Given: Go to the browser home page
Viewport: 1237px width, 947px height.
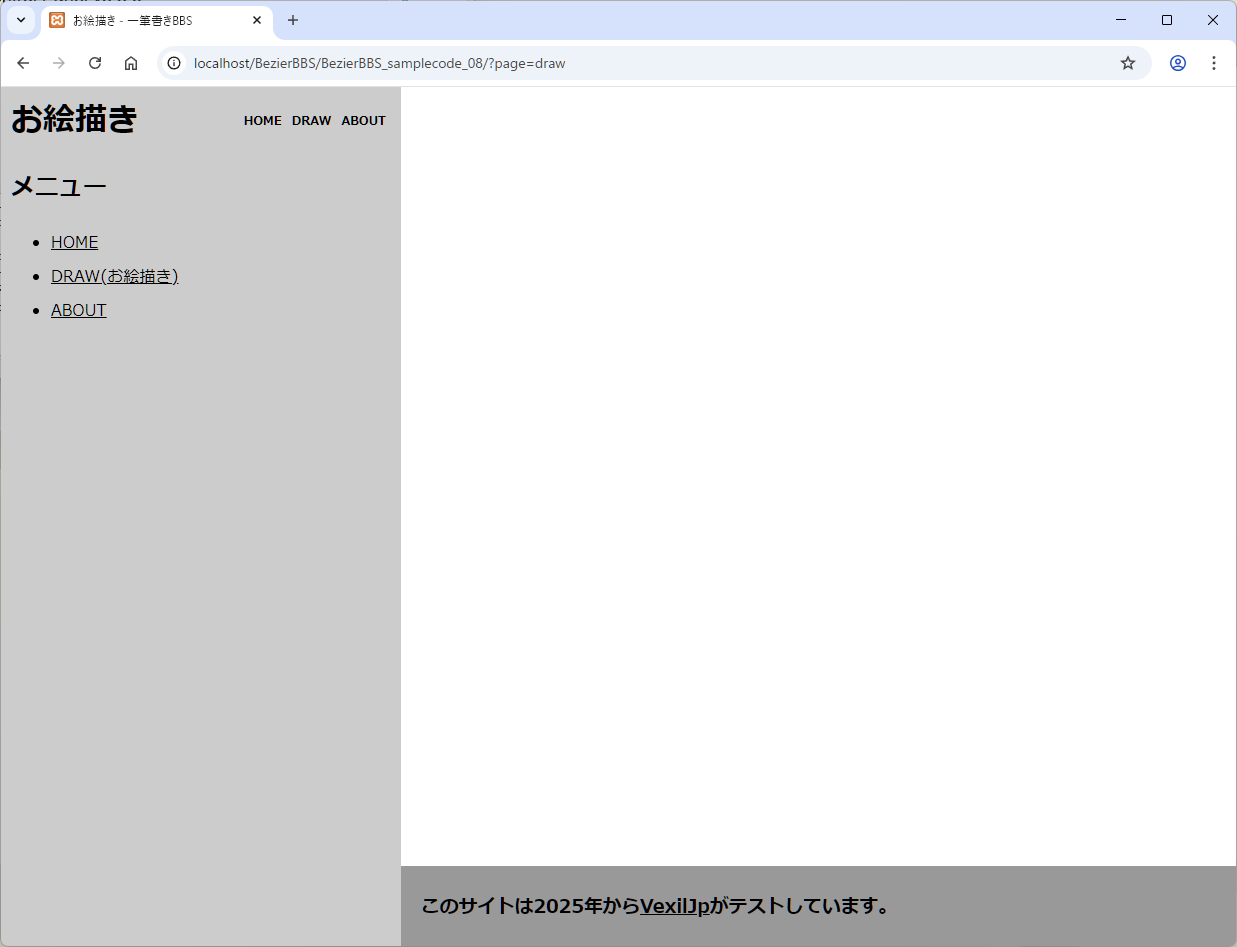Looking at the screenshot, I should pos(131,63).
